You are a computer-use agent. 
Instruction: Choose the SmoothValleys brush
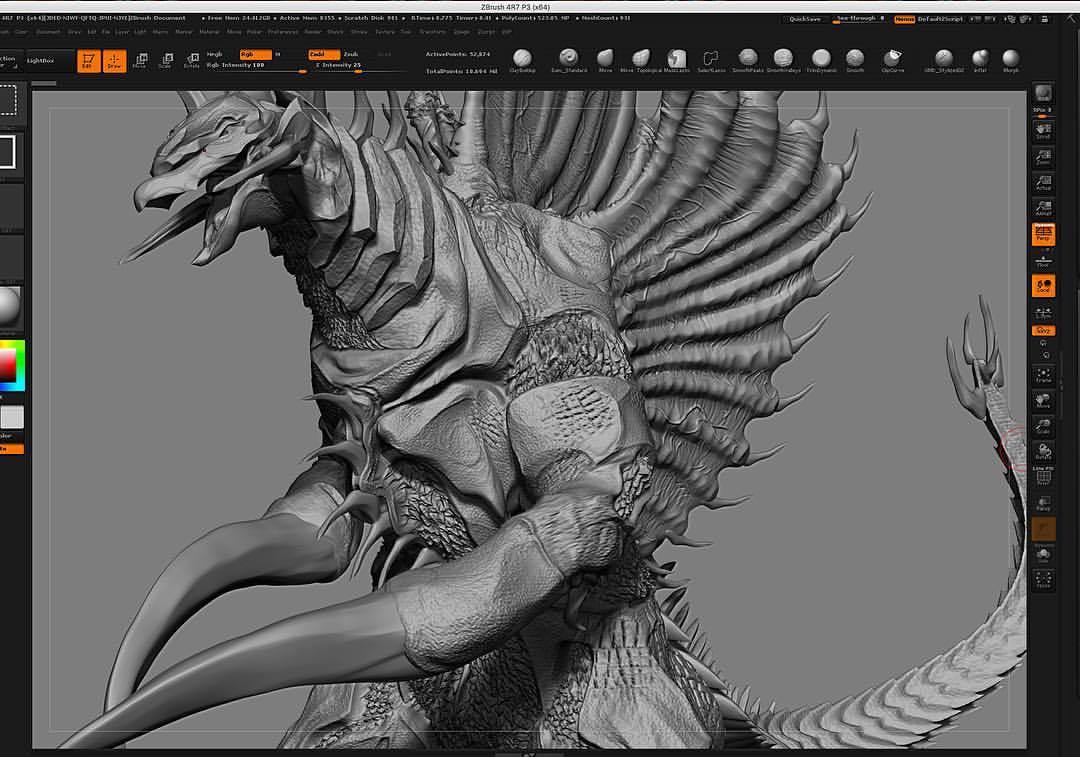783,60
